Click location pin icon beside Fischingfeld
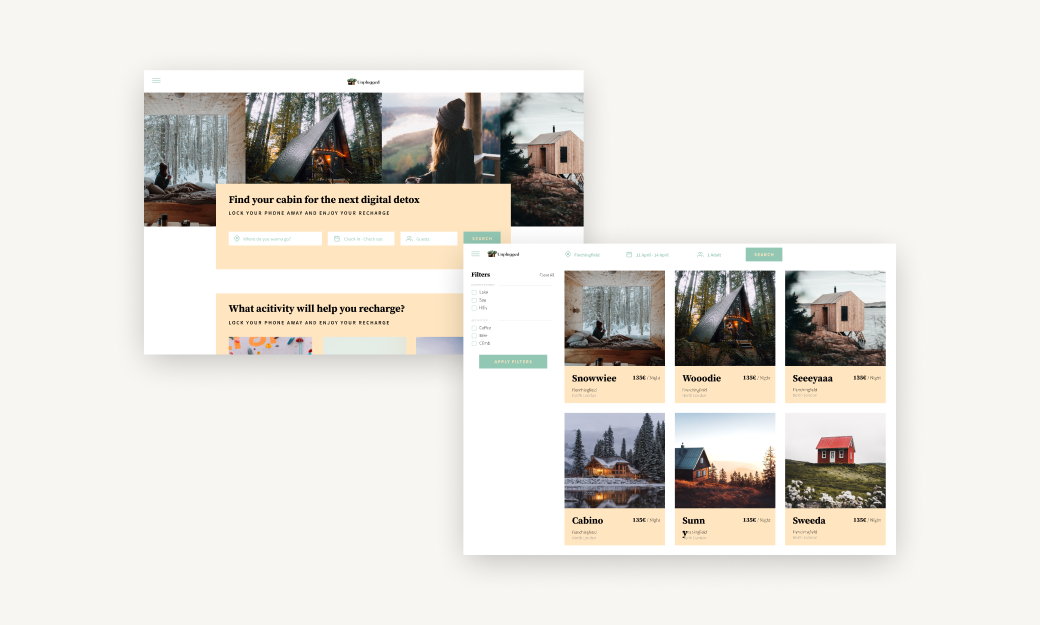1040x625 pixels. (568, 255)
